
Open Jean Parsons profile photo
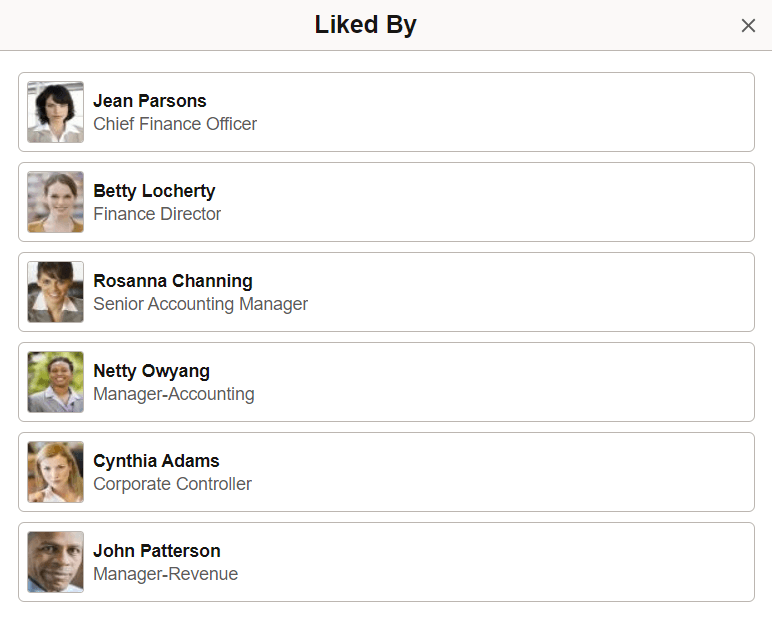tap(56, 112)
